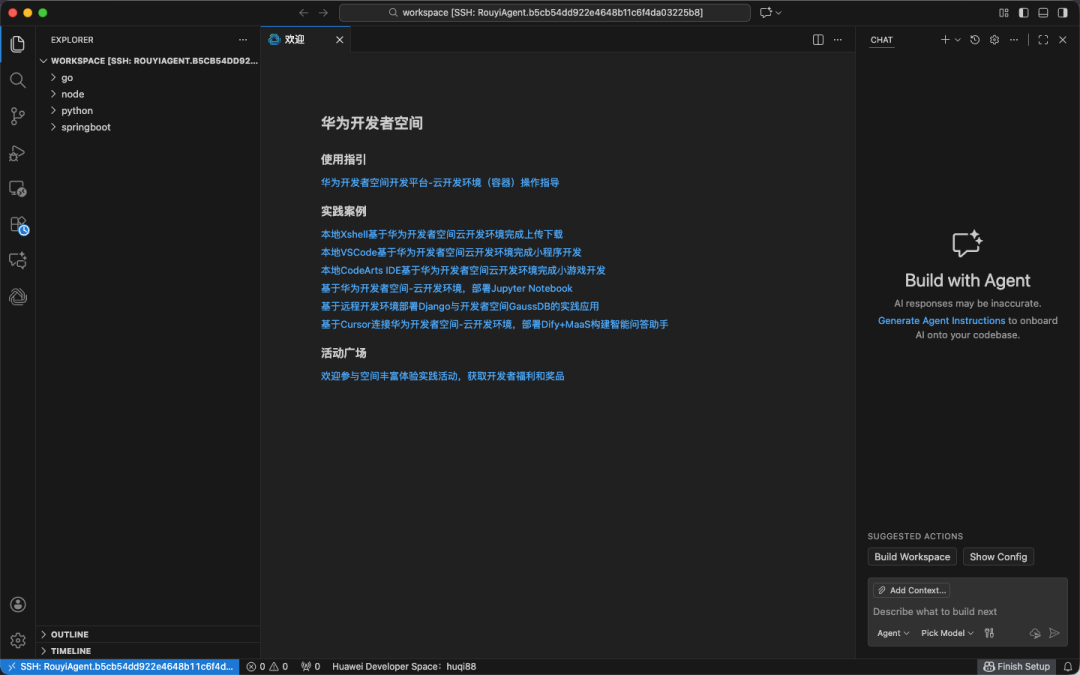Open the Explorer view in activity bar
The image size is (1080, 675).
coord(18,44)
